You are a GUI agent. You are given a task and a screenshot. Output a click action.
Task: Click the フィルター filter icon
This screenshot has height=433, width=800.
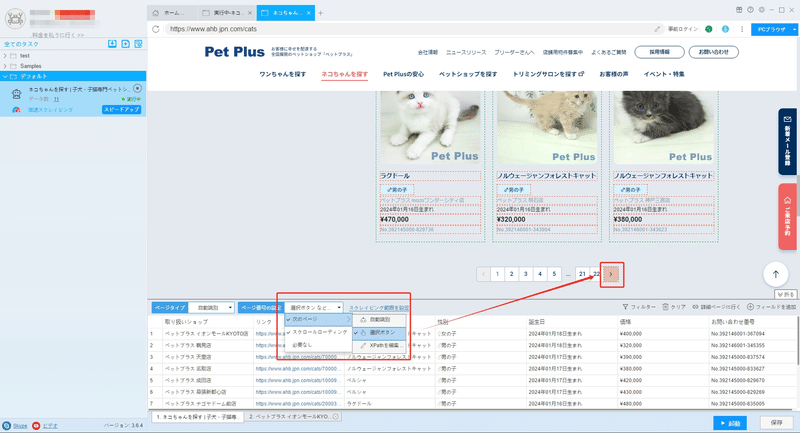coord(625,307)
